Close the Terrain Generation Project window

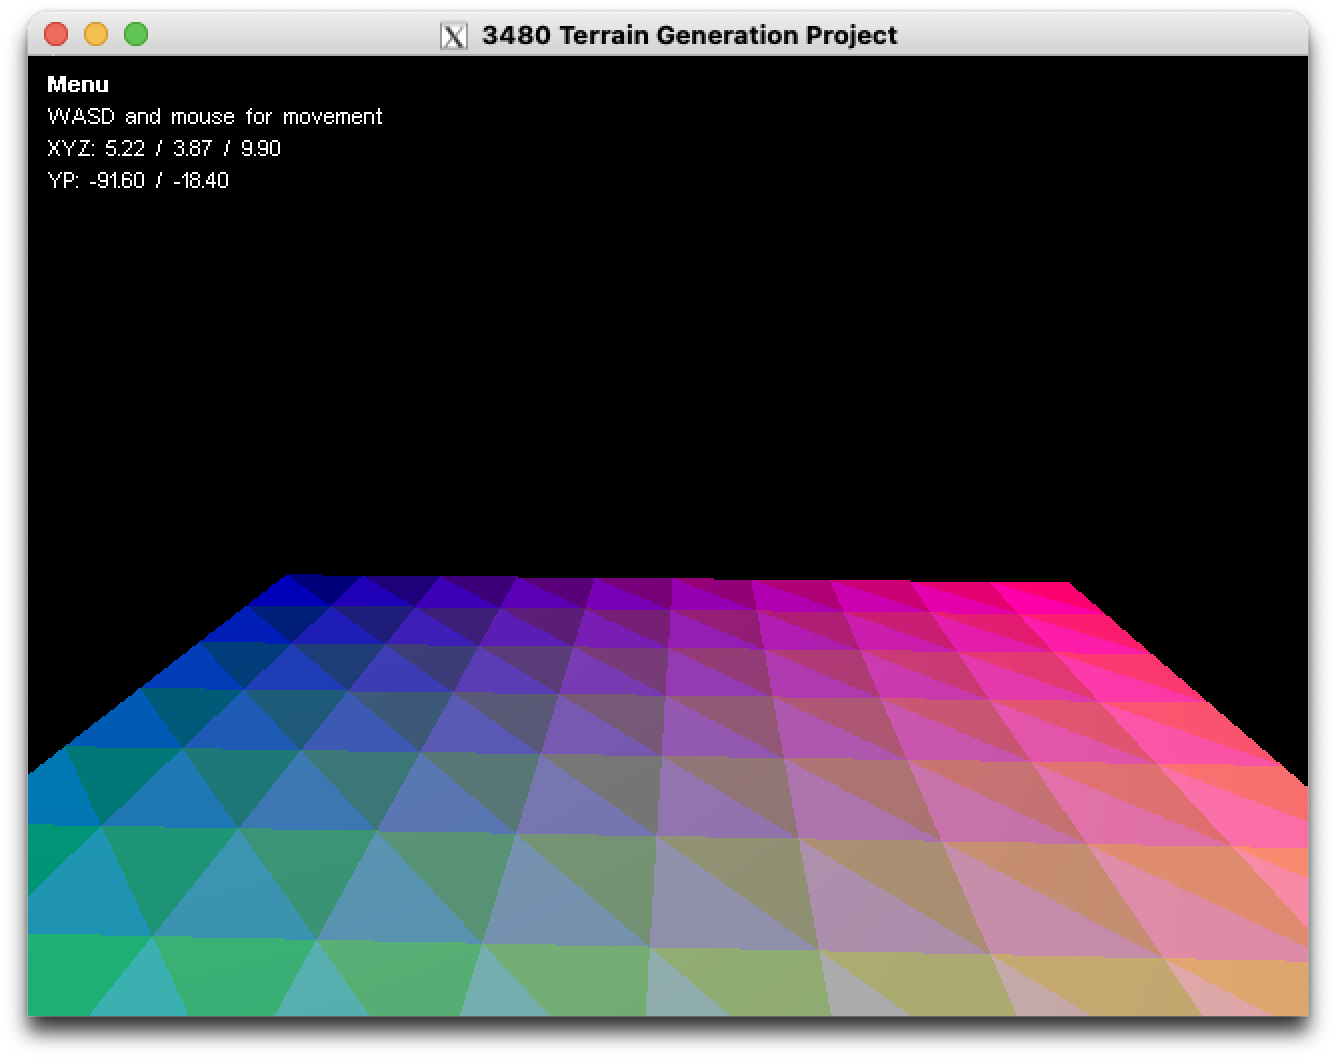[x=56, y=35]
